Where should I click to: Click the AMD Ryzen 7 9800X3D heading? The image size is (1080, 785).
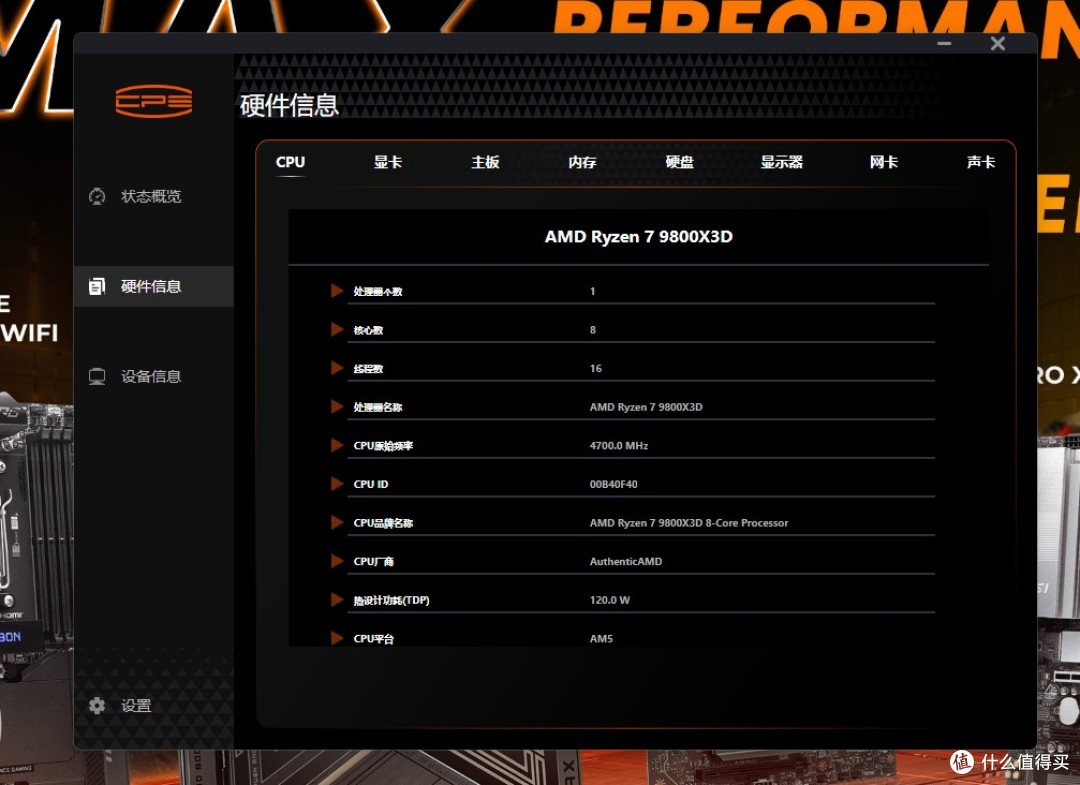coord(638,237)
